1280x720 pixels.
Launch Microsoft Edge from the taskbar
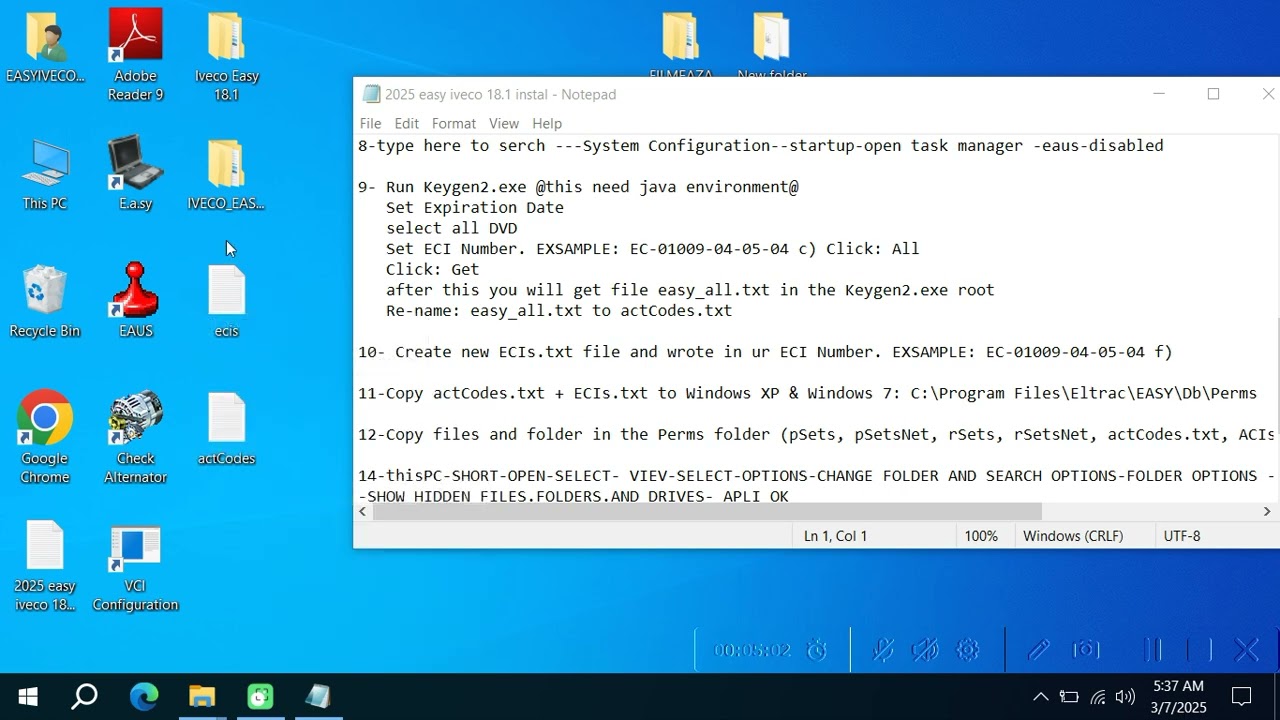[144, 697]
